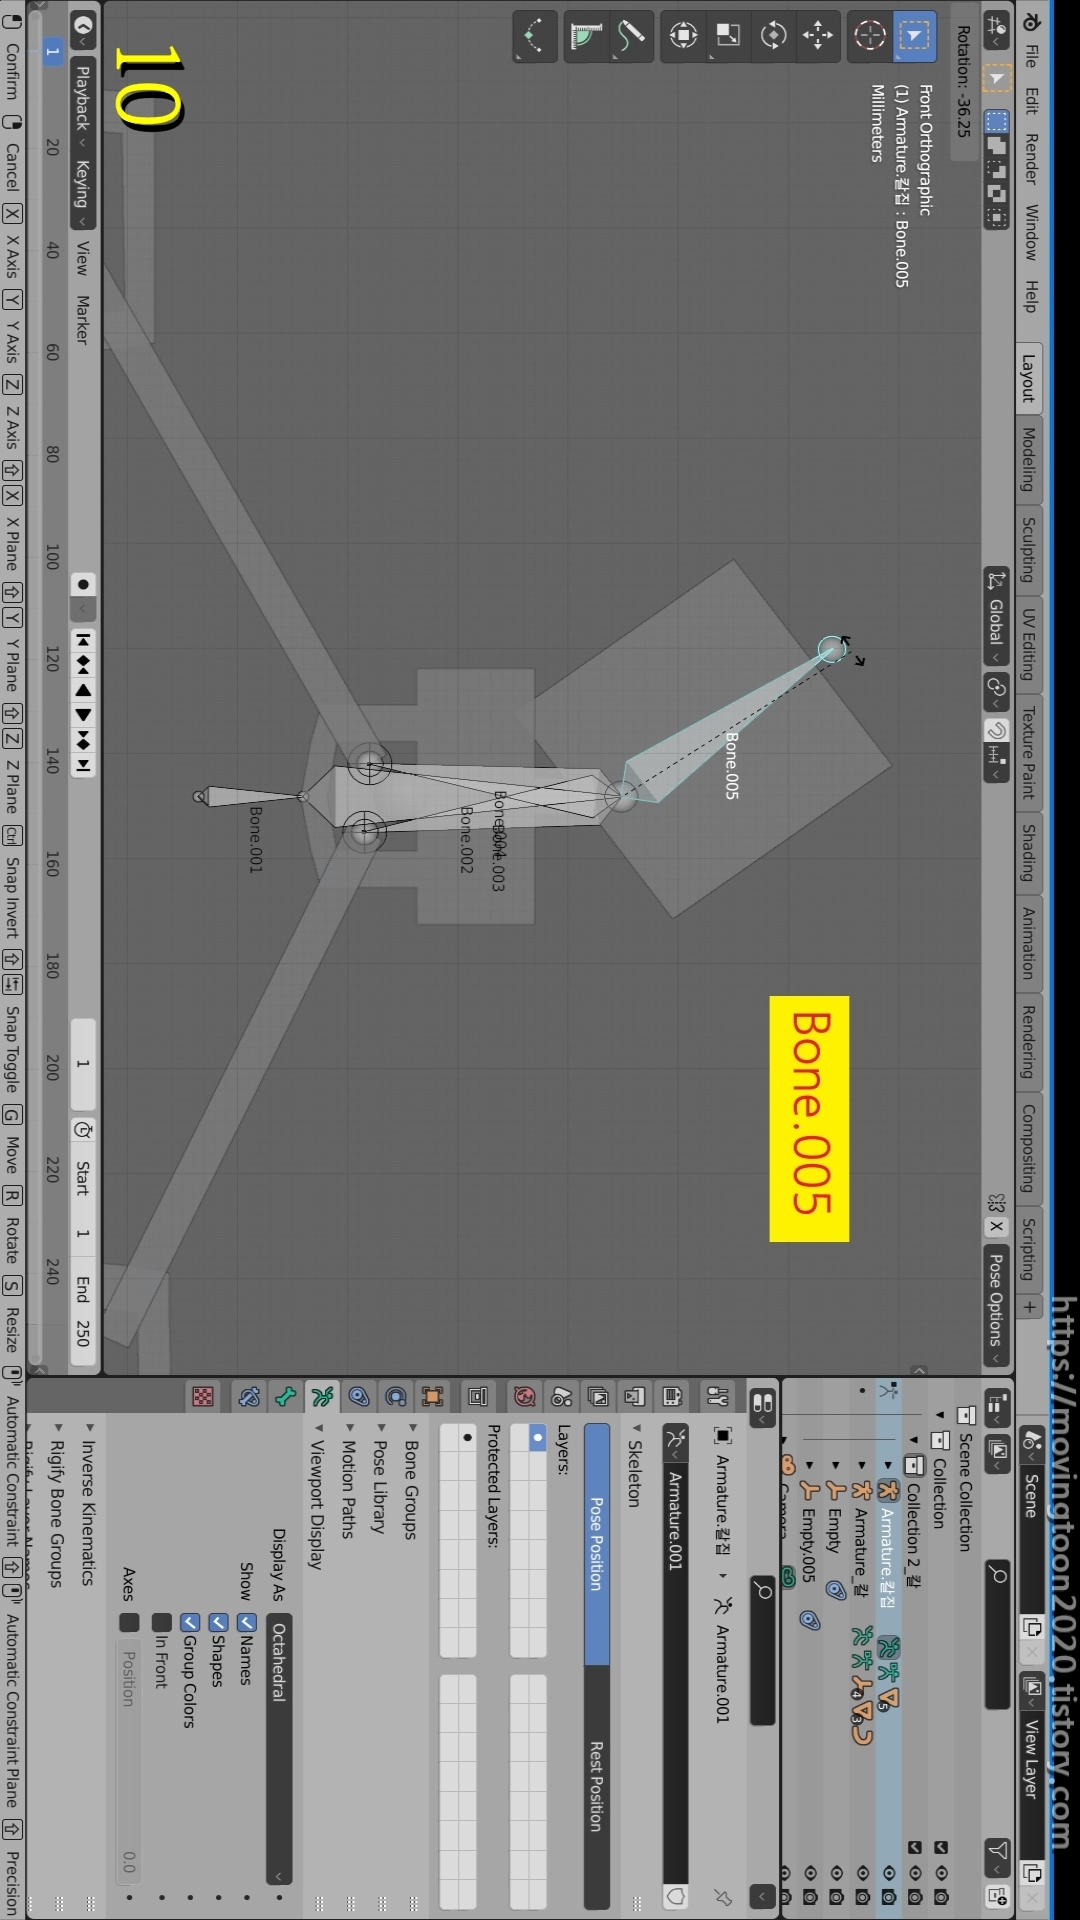Open Object Data armature properties tab
This screenshot has width=1080, height=1920.
tap(322, 1396)
